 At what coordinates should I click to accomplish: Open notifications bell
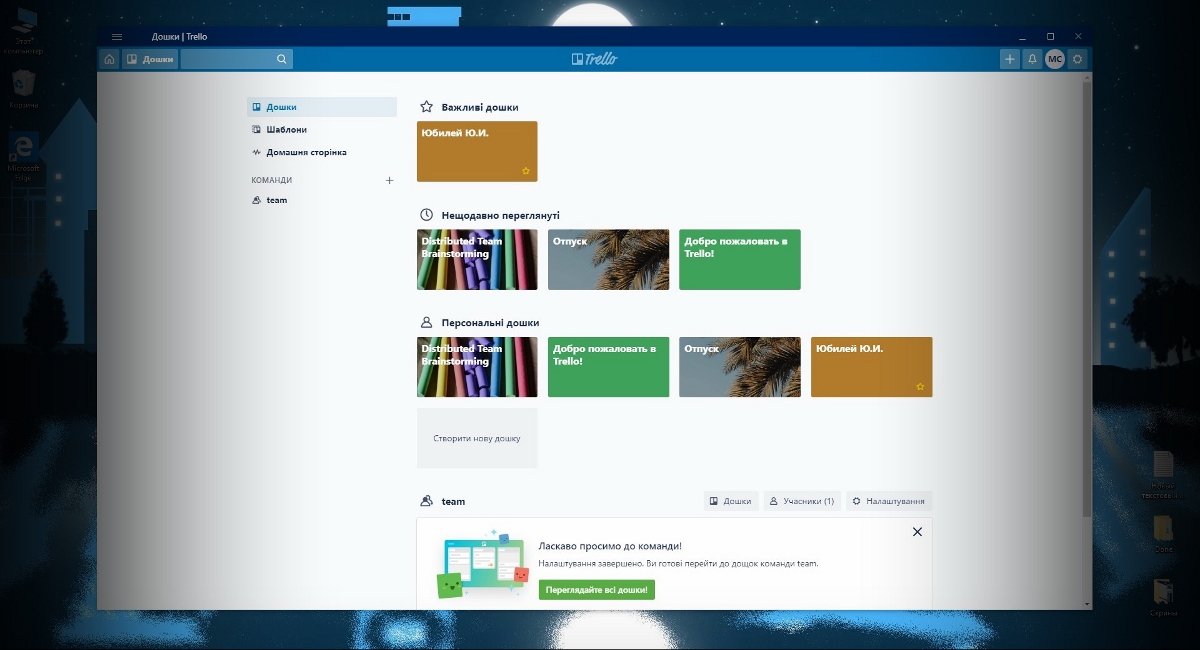pyautogui.click(x=1032, y=59)
